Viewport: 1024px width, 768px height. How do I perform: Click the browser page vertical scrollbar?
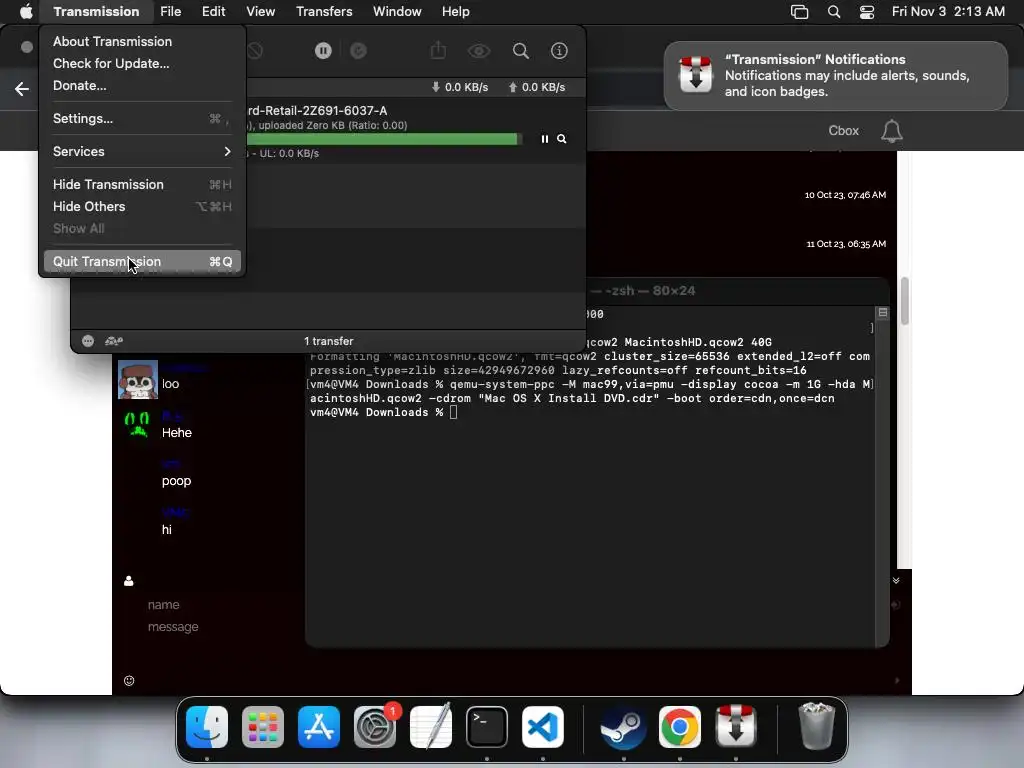[x=904, y=300]
